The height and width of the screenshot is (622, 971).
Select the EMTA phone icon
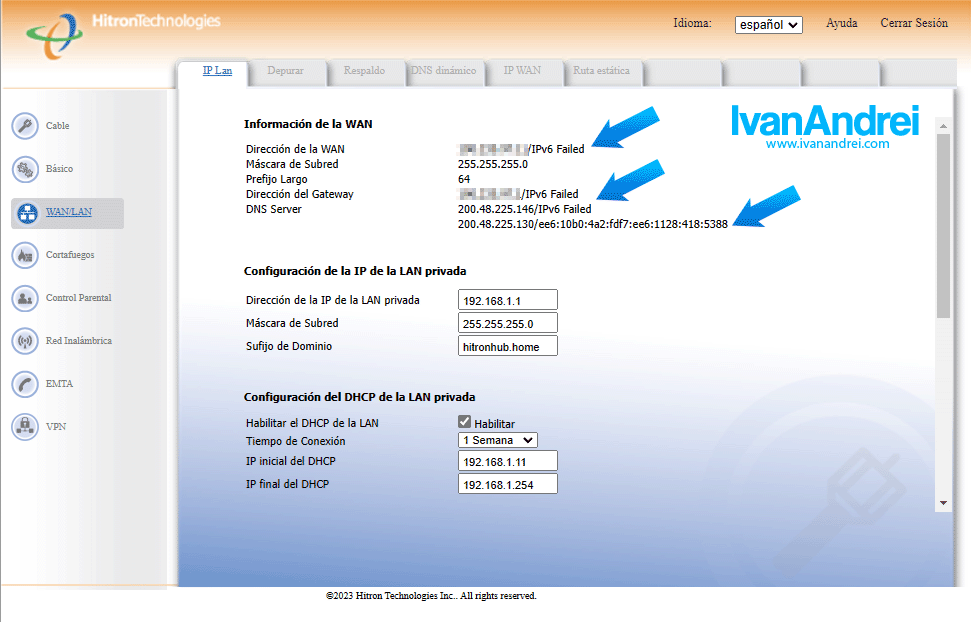(25, 384)
